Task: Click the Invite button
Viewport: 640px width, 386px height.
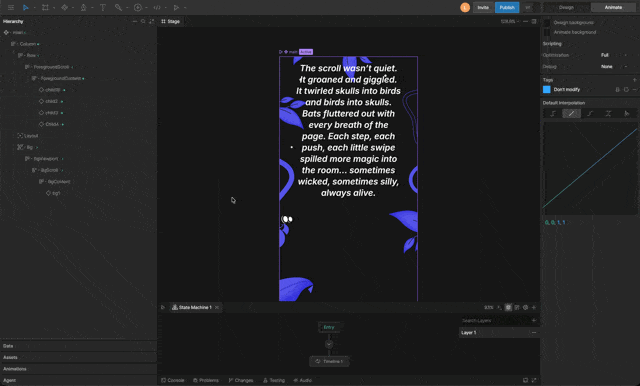Action: (483, 7)
